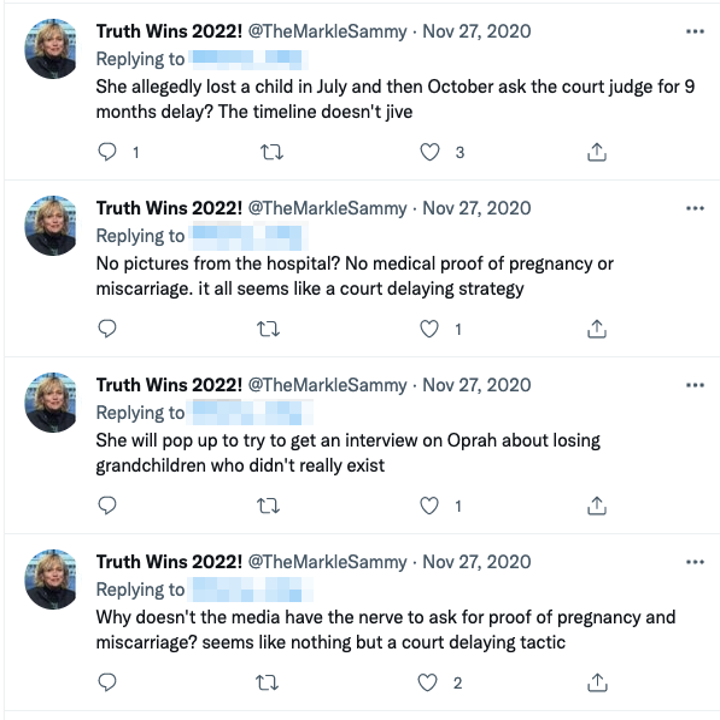Screen dimensions: 720x720
Task: Retweet the tweet about hospital pictures
Action: (x=271, y=328)
